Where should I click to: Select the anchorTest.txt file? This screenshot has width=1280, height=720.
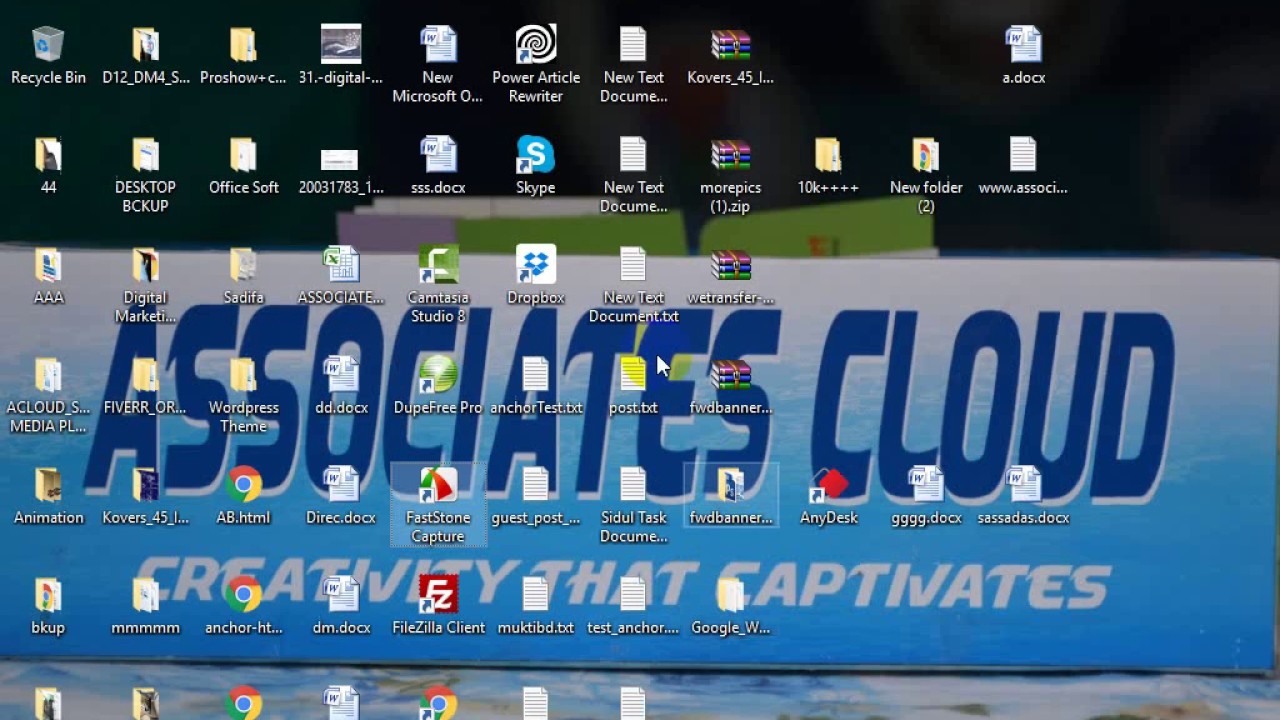[x=536, y=386]
